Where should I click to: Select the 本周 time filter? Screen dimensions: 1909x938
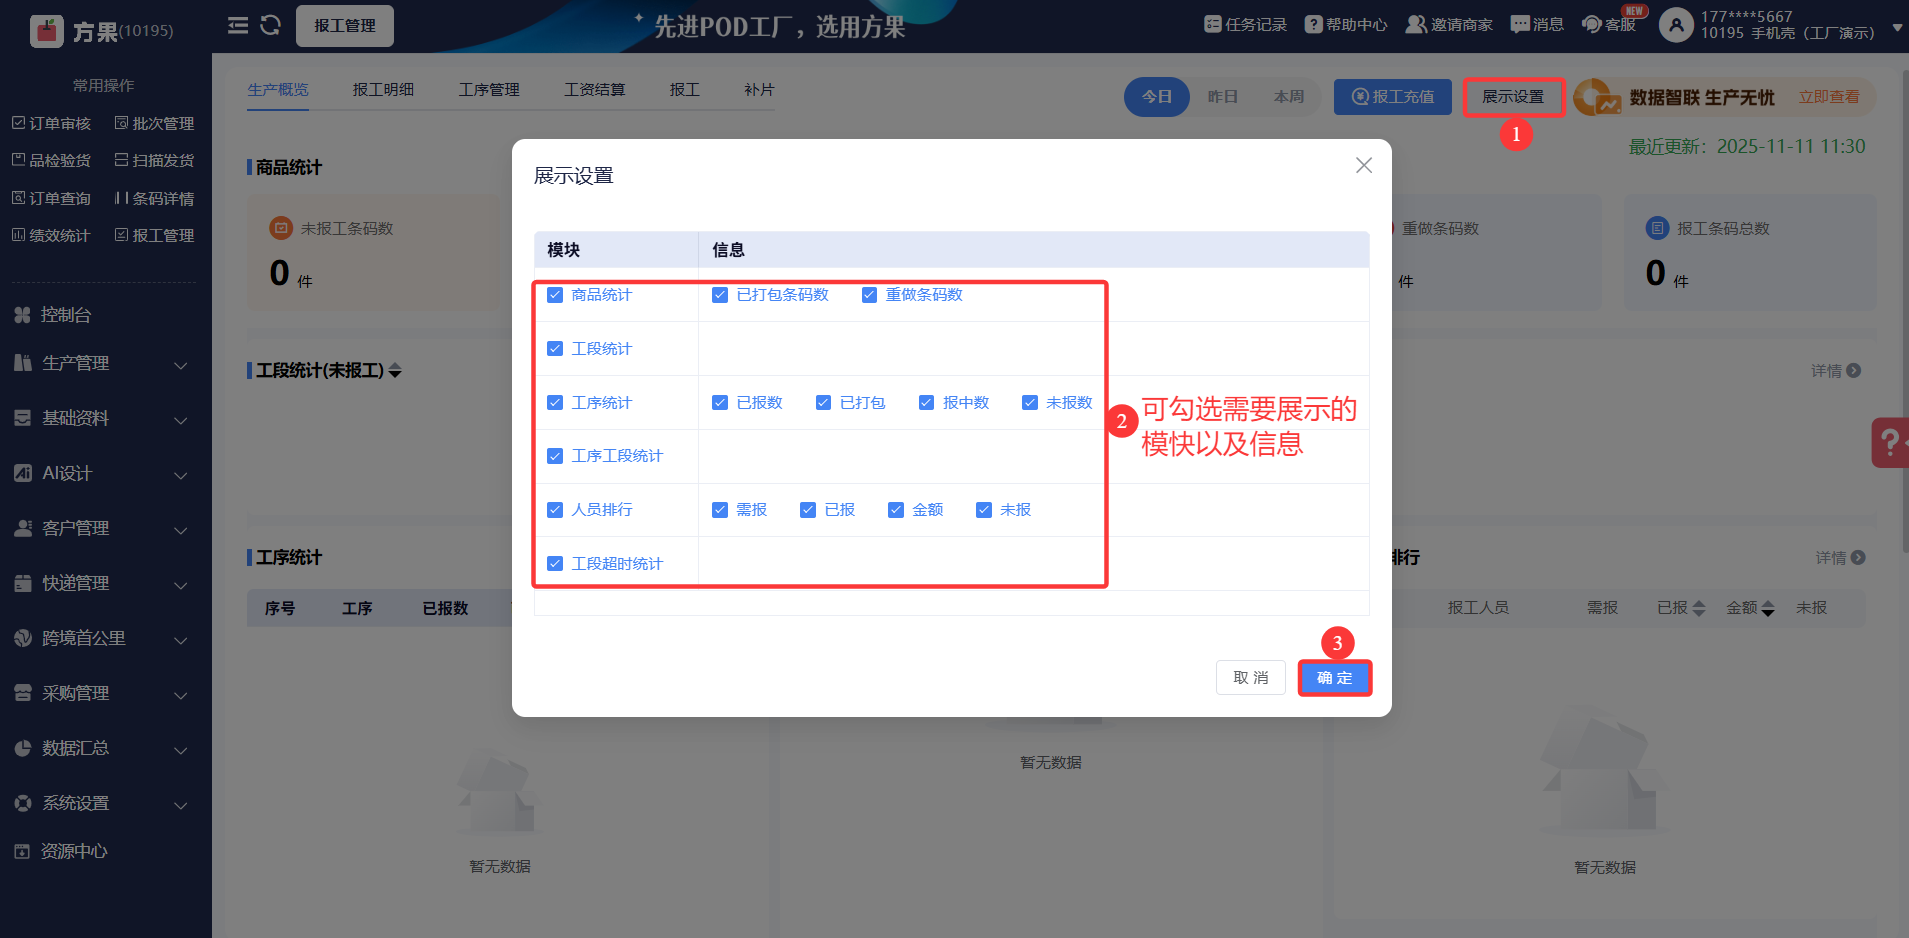point(1289,97)
